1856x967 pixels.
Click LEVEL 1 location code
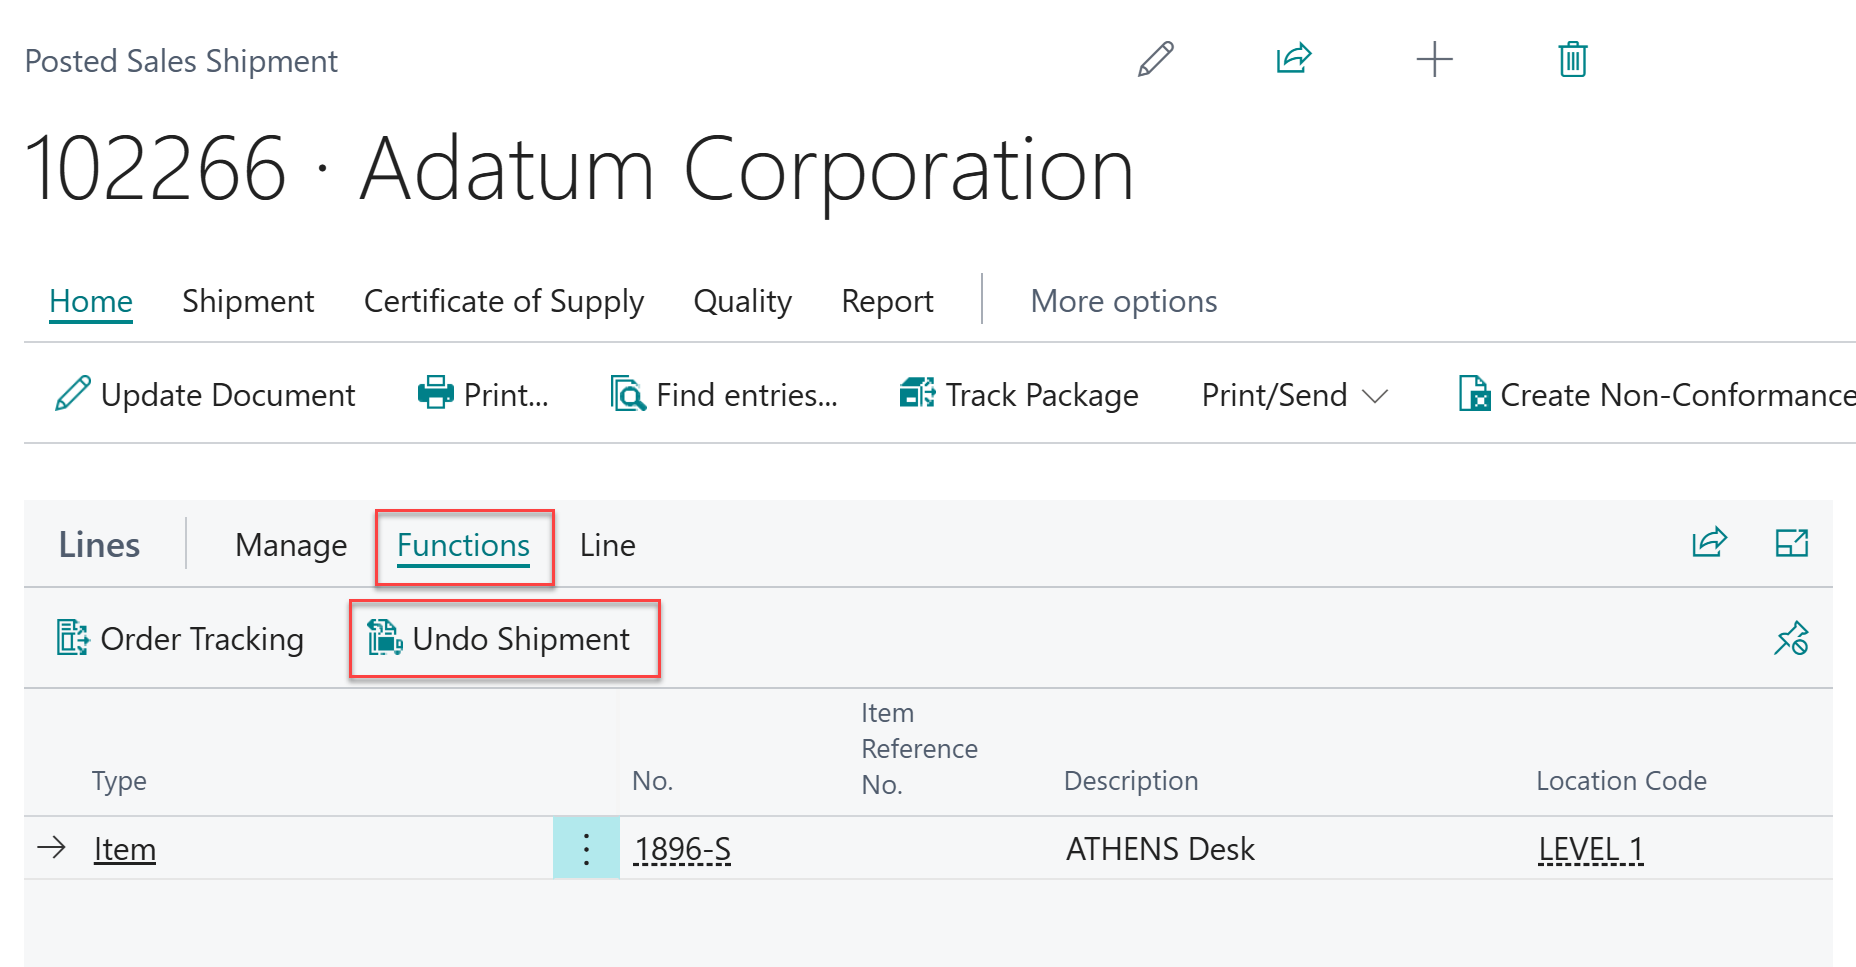click(x=1590, y=848)
